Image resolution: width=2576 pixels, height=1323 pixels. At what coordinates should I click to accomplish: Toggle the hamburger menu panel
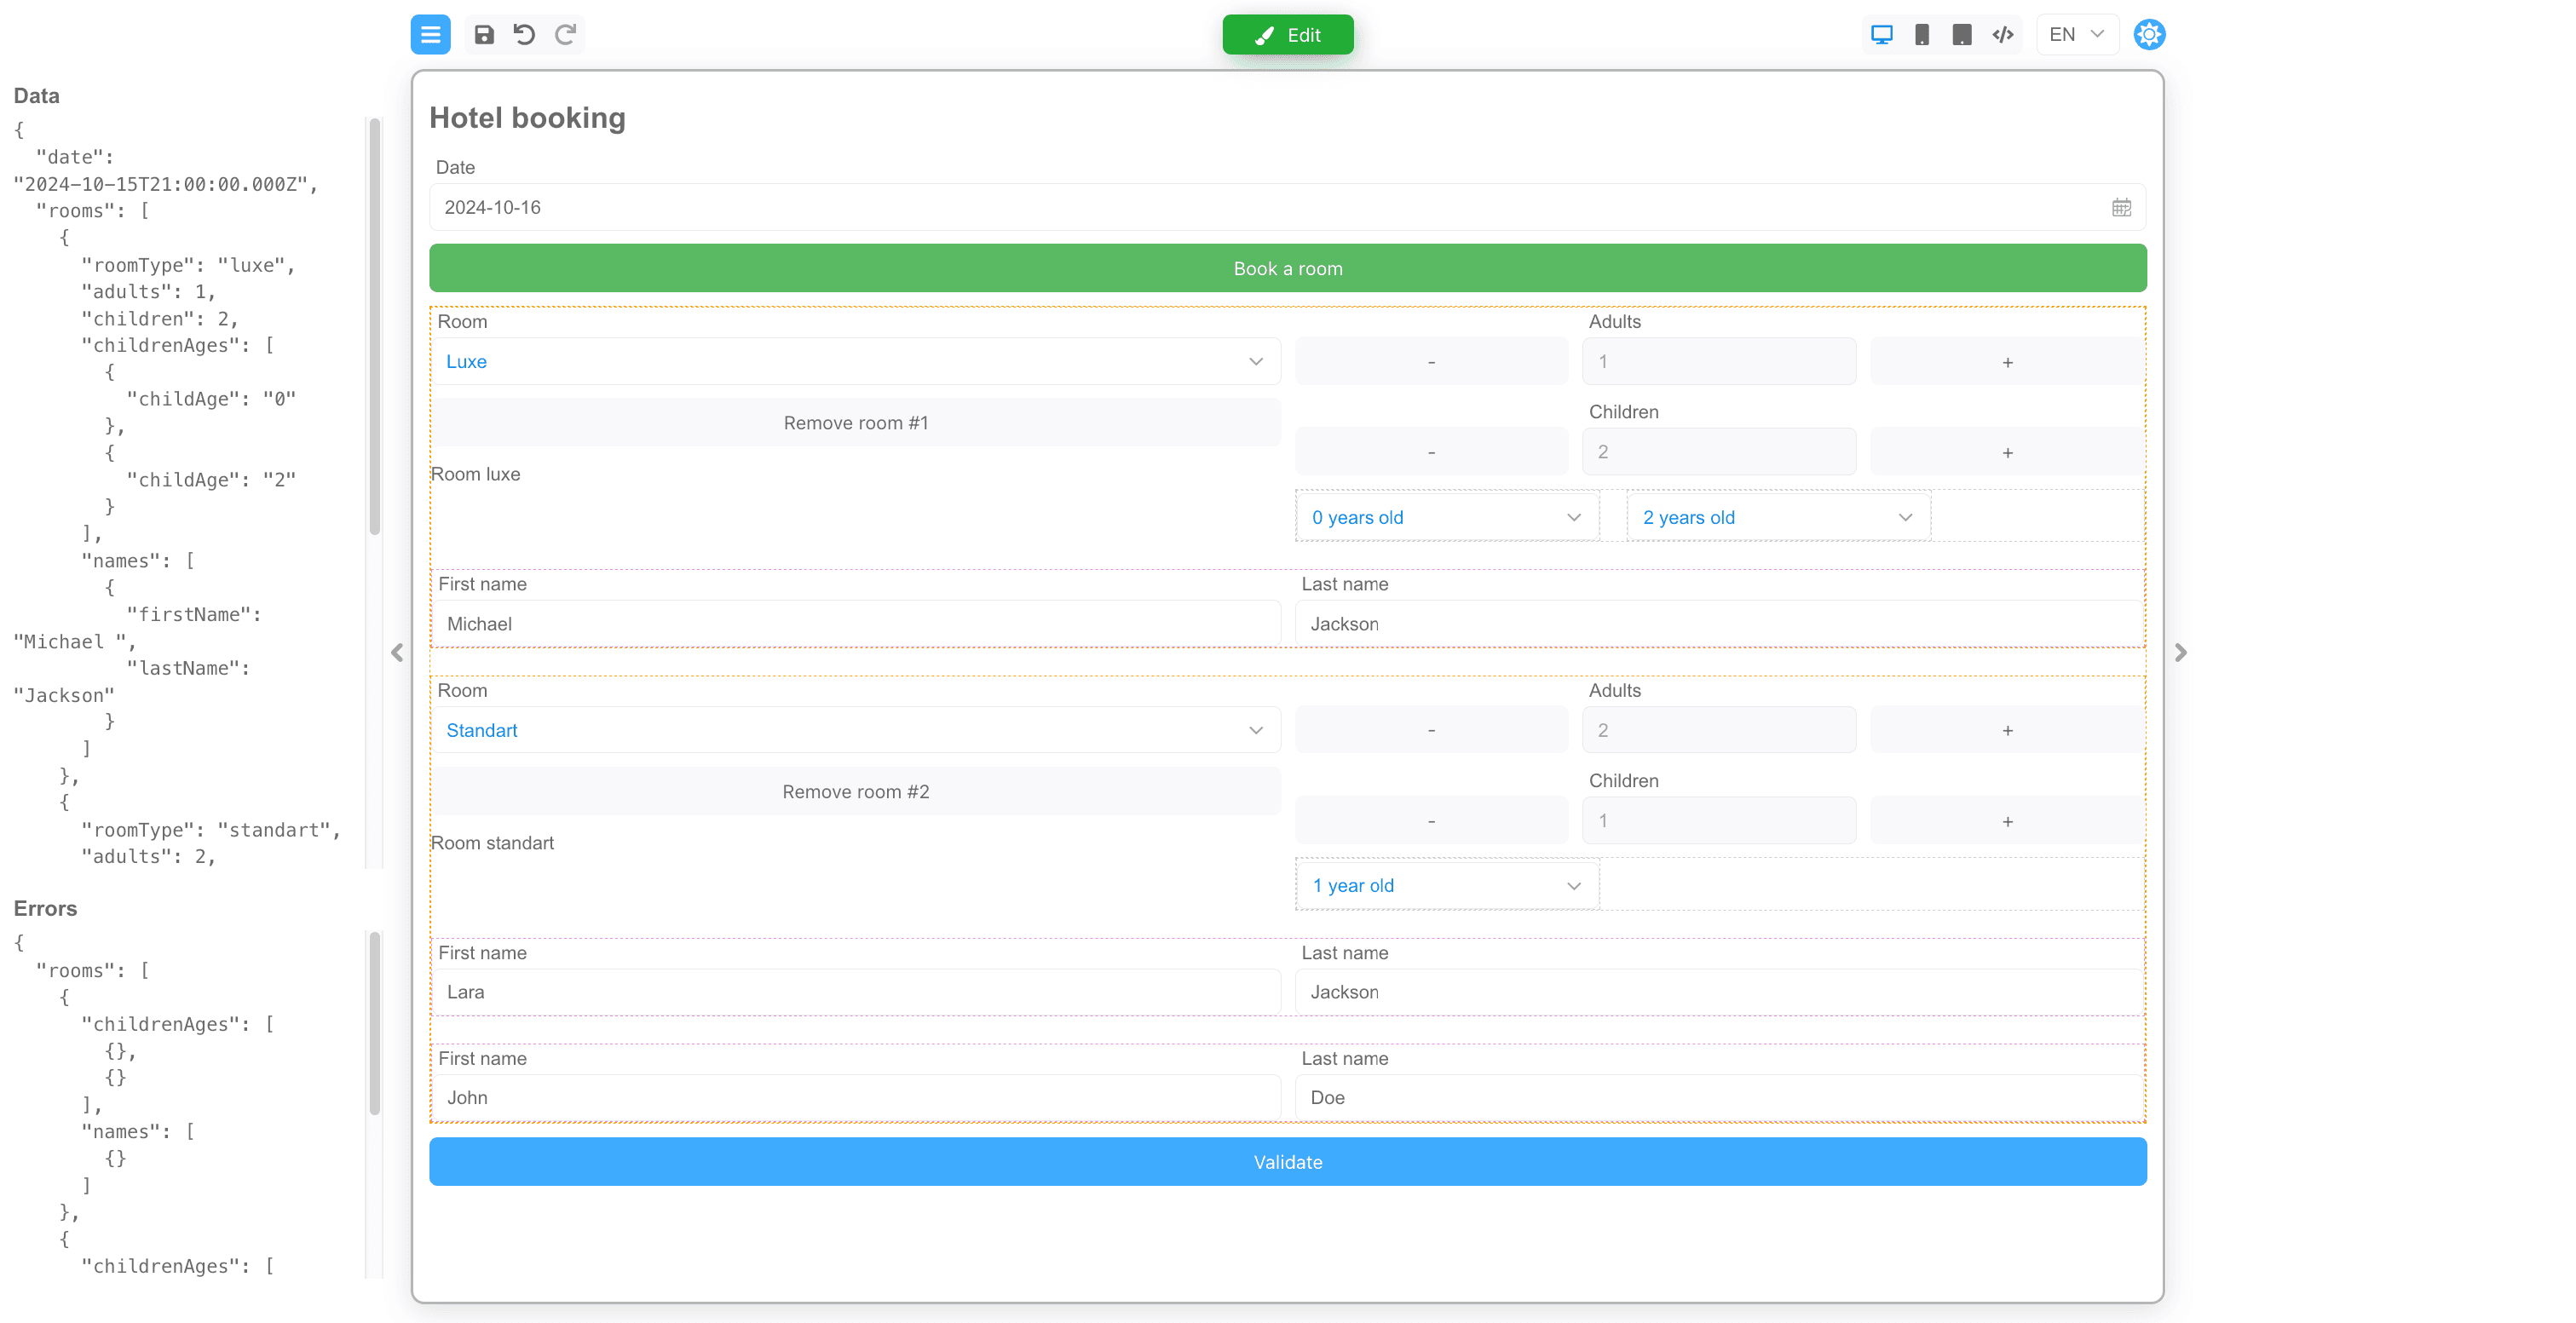click(430, 35)
